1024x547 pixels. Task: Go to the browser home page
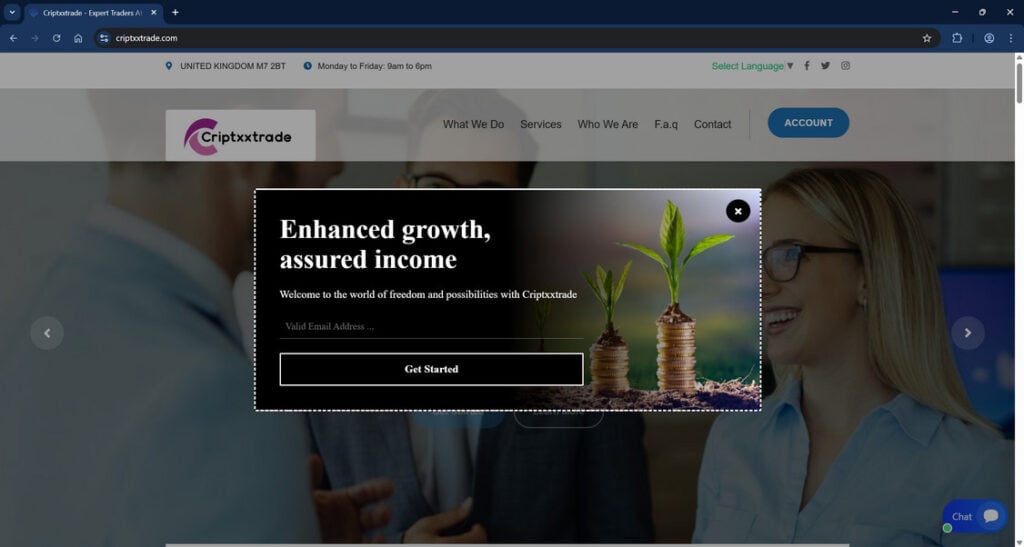[78, 39]
